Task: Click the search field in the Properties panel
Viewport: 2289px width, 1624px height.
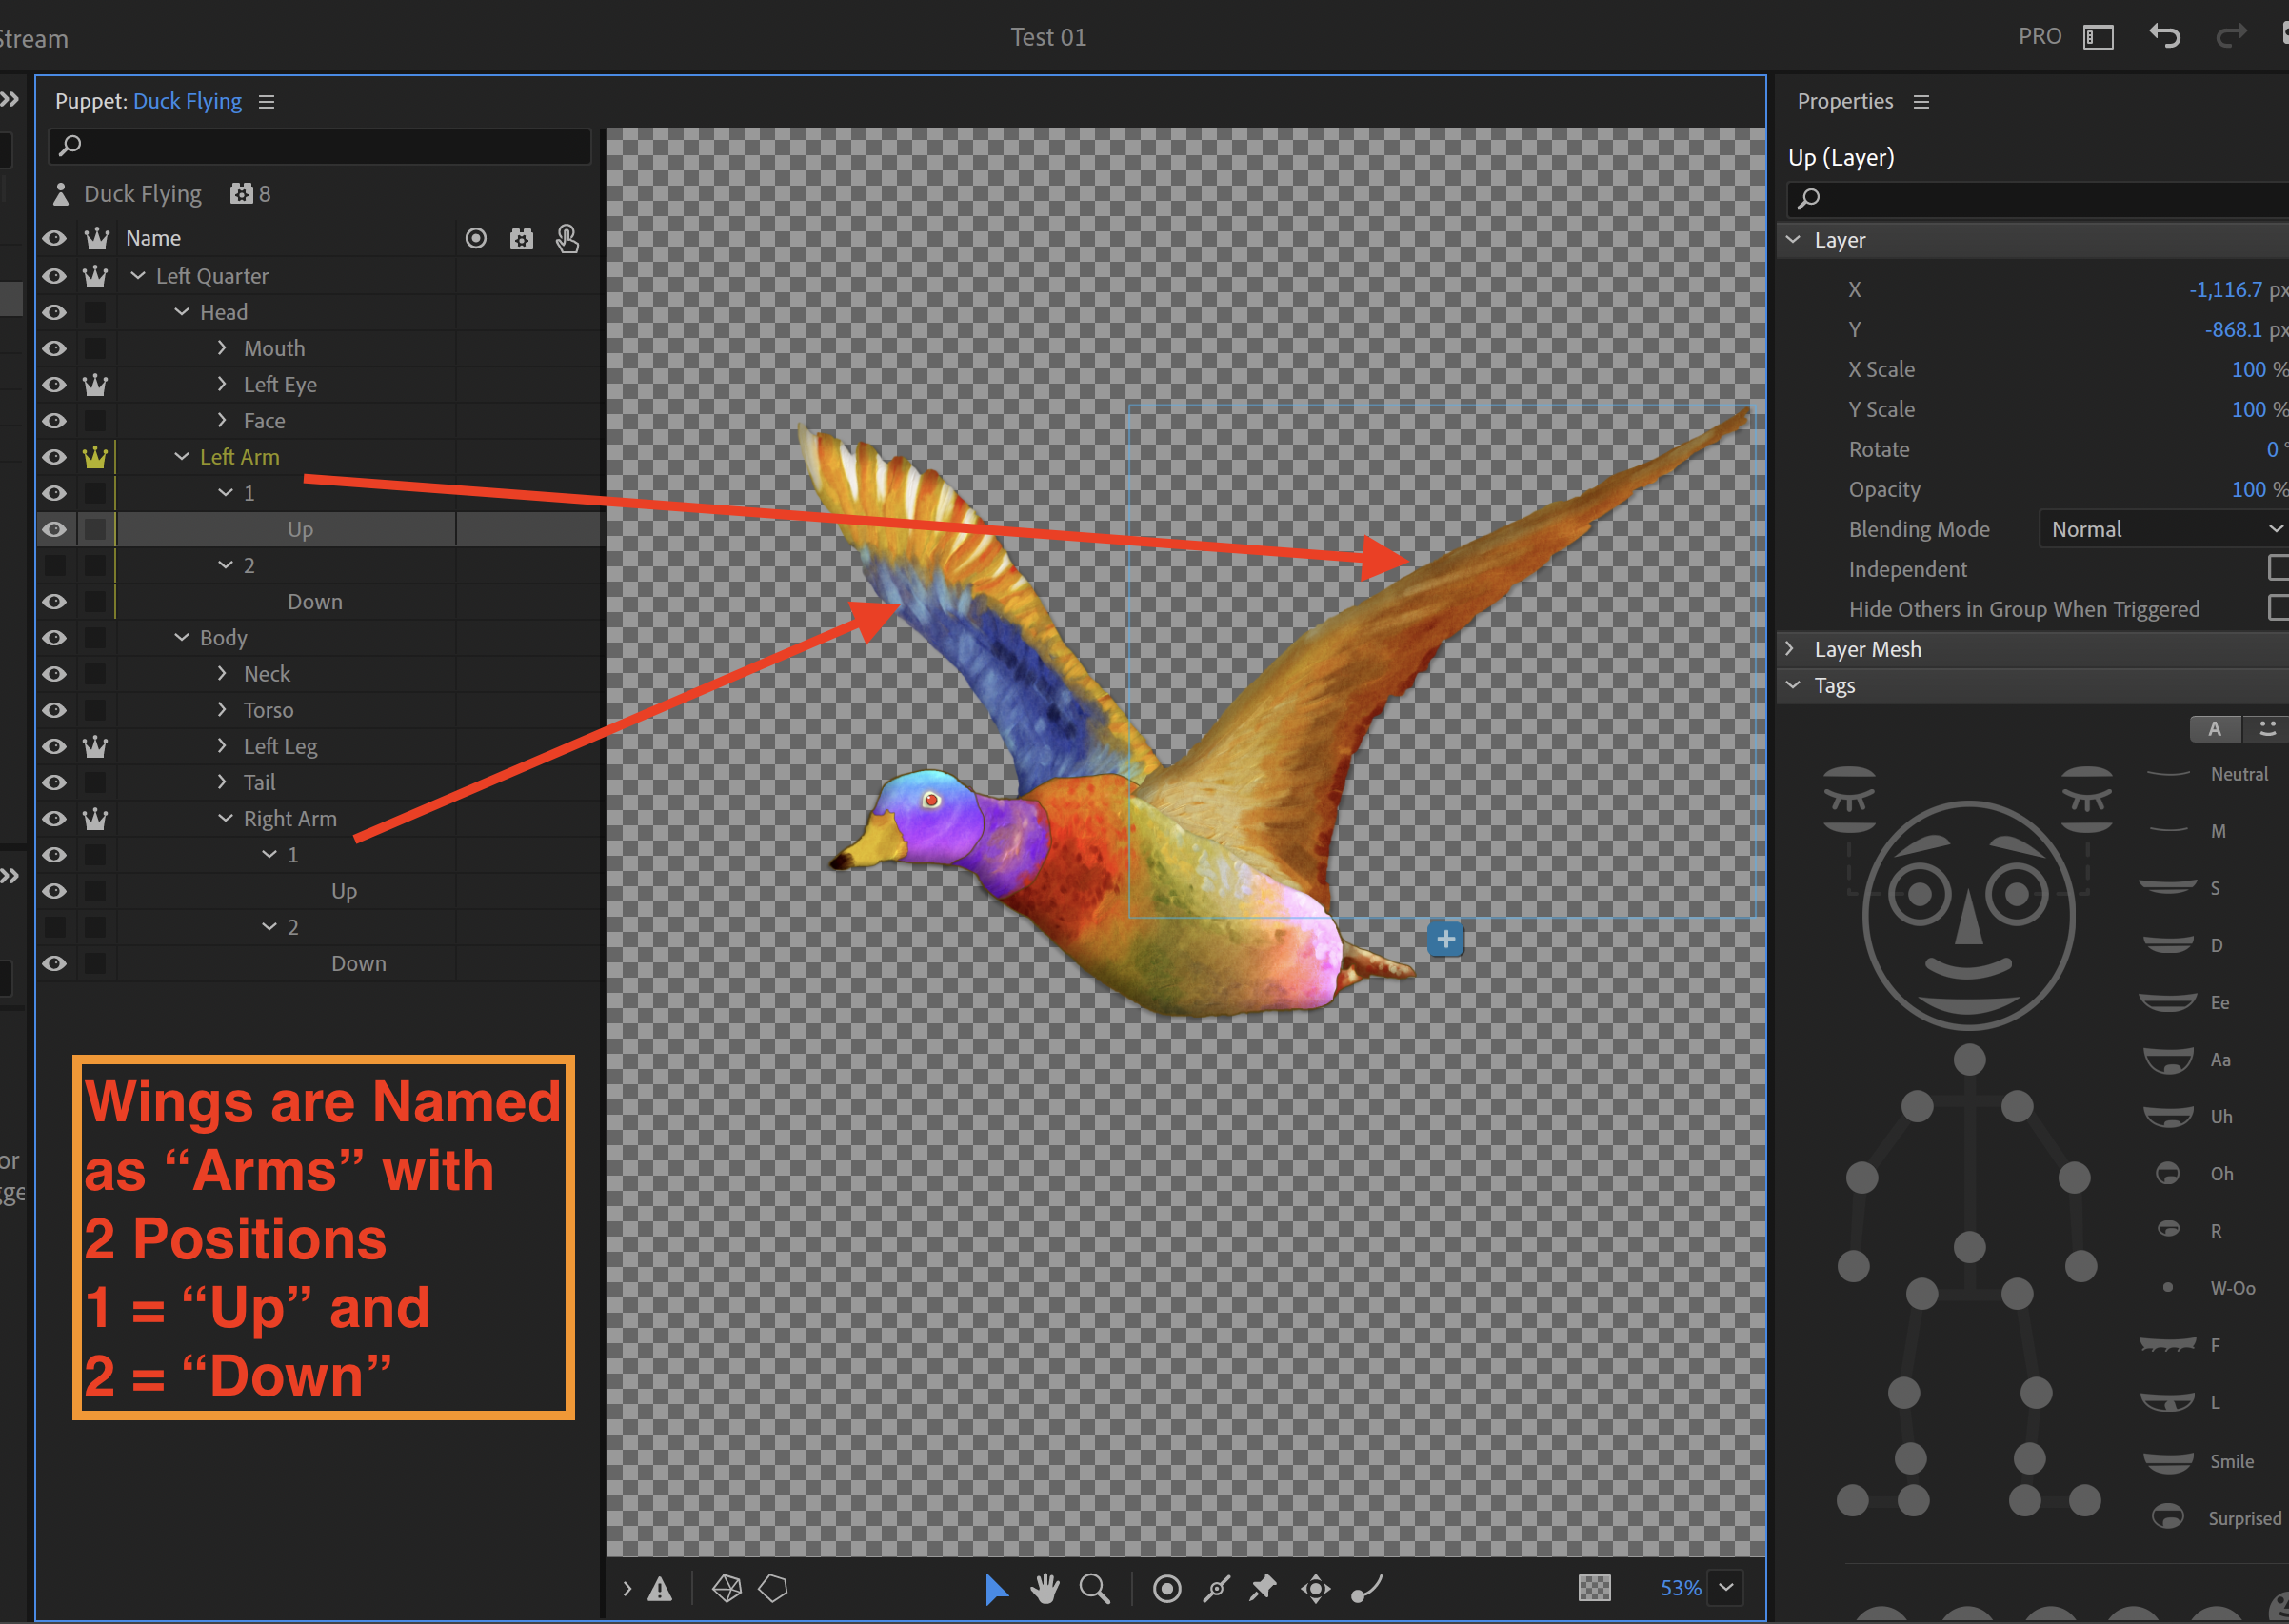Action: click(x=2030, y=199)
